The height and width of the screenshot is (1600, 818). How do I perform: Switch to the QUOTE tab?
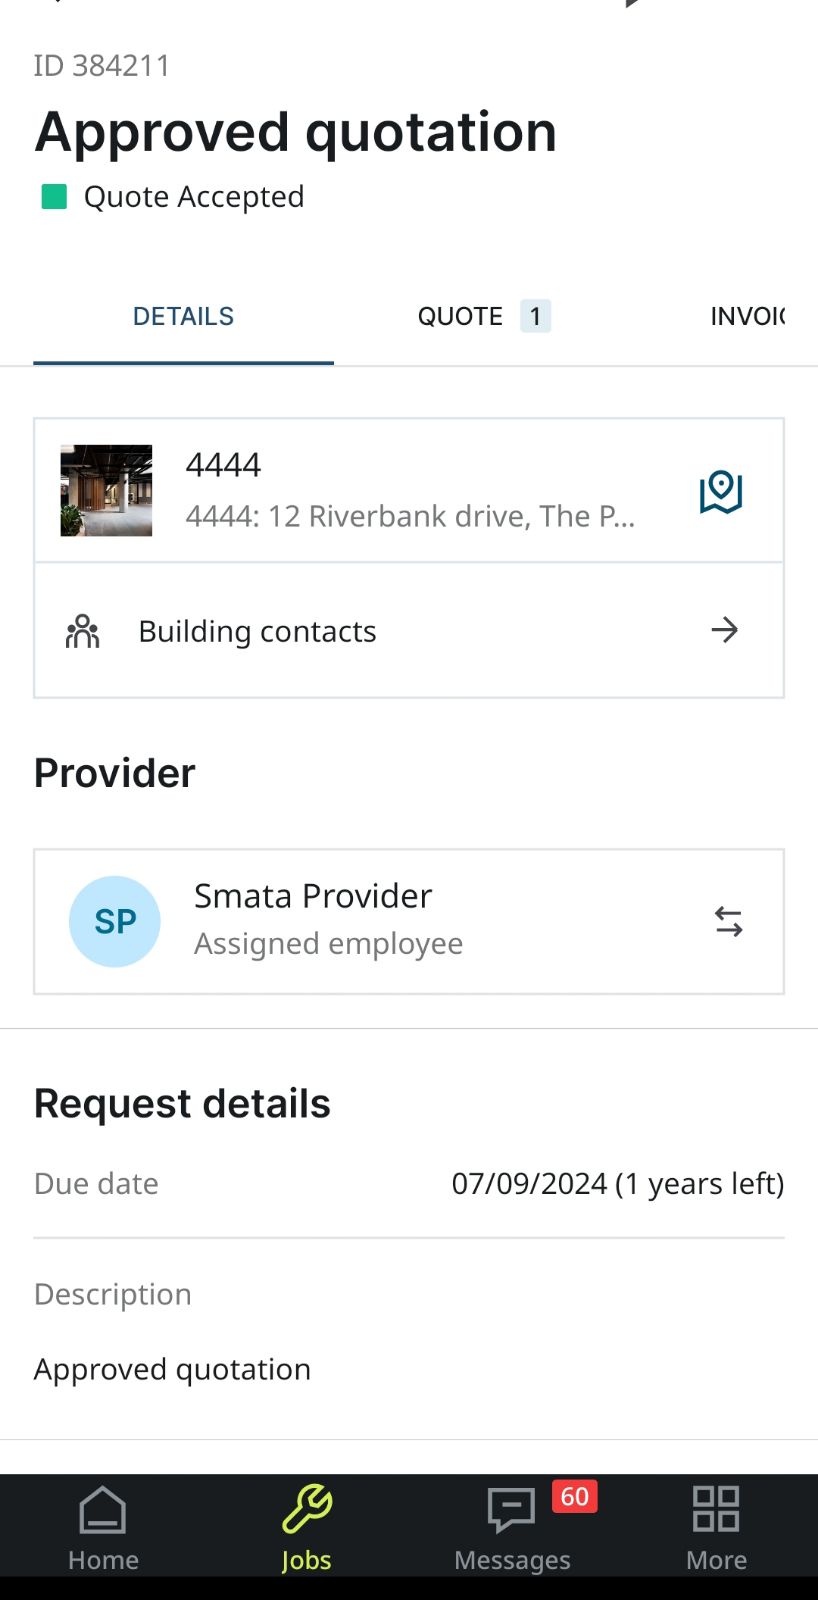pos(460,317)
